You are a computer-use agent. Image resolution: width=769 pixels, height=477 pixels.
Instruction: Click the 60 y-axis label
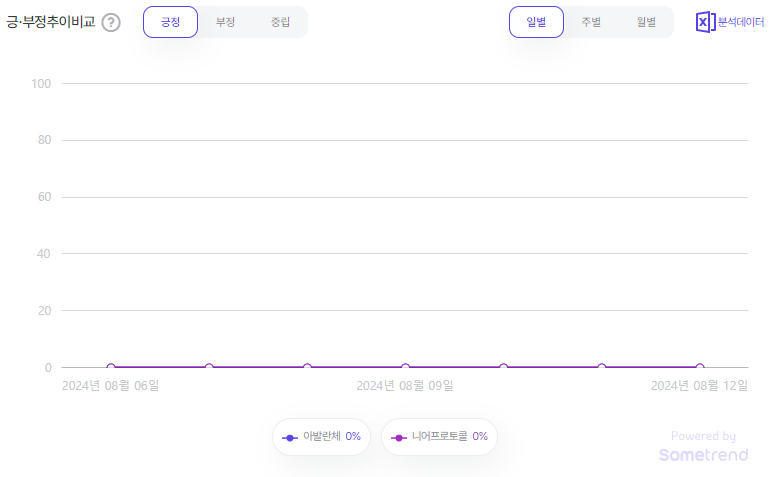(x=45, y=197)
